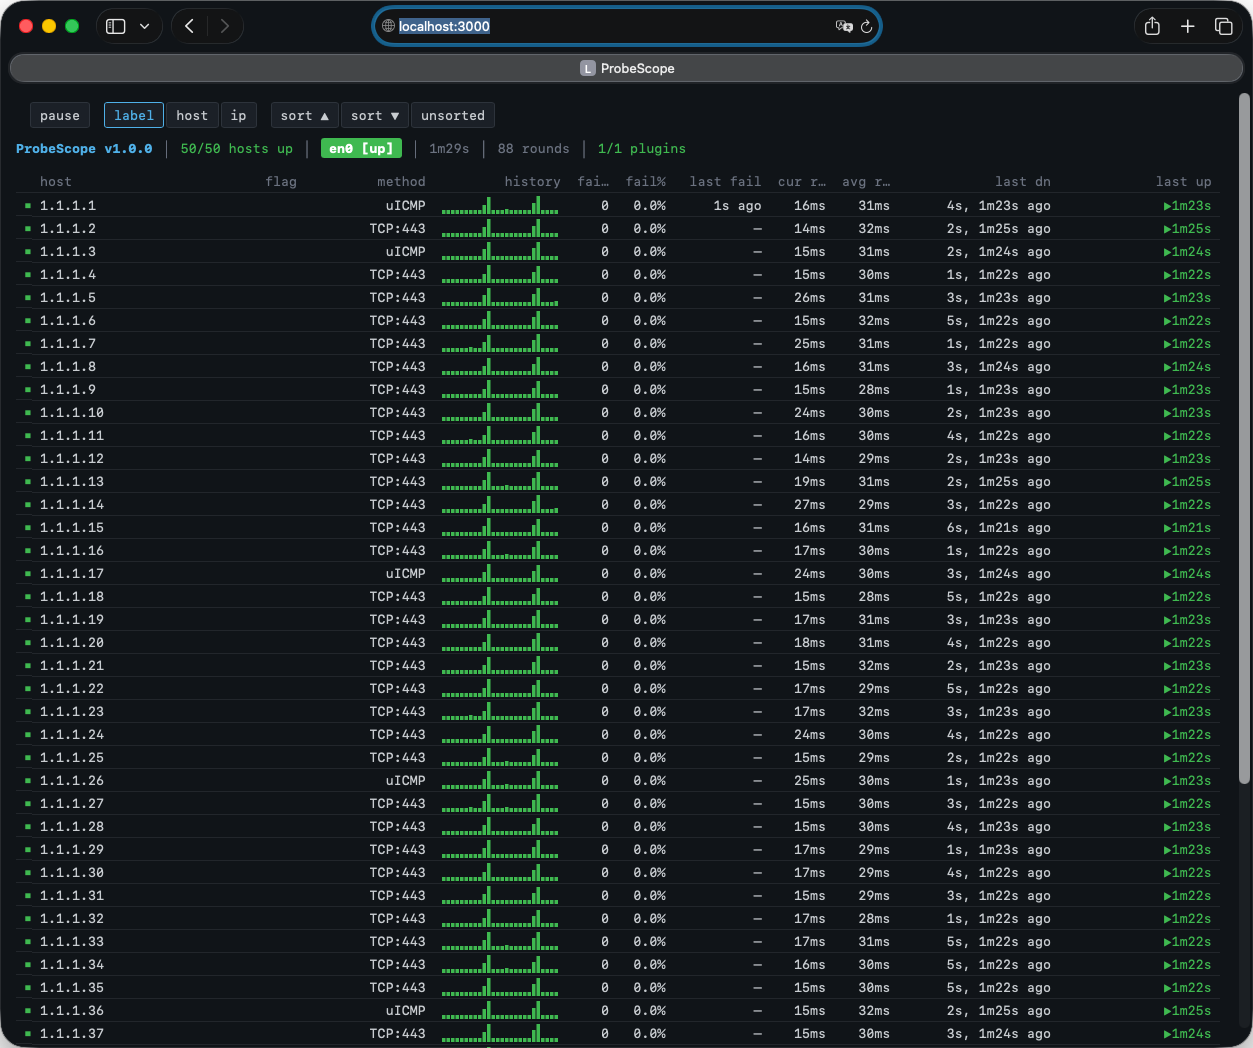Image resolution: width=1253 pixels, height=1048 pixels.
Task: Click the green status dot for 1.1.1.10
Action: pyautogui.click(x=28, y=413)
